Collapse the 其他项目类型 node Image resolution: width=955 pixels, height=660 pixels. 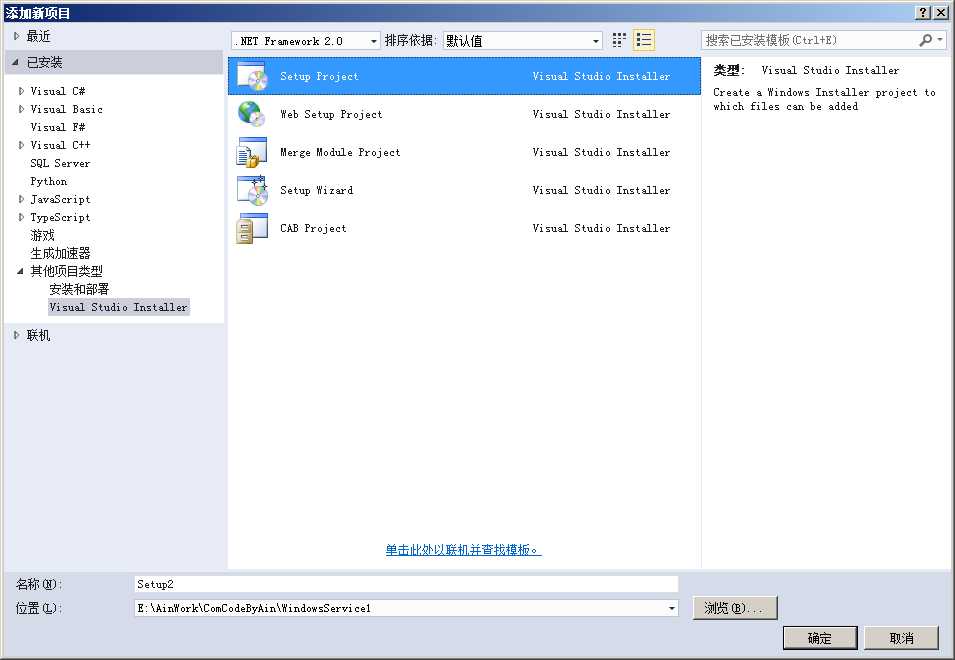pos(20,271)
